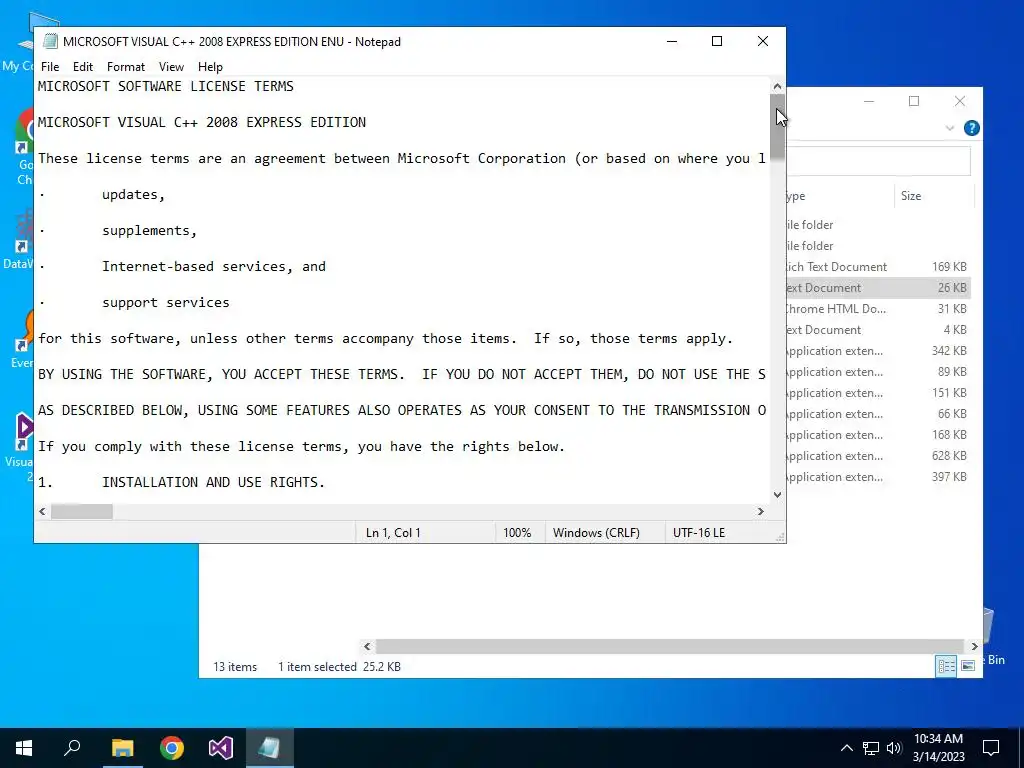Click Explorer horizontal scroll left arrow
Viewport: 1024px width, 768px height.
(x=367, y=647)
